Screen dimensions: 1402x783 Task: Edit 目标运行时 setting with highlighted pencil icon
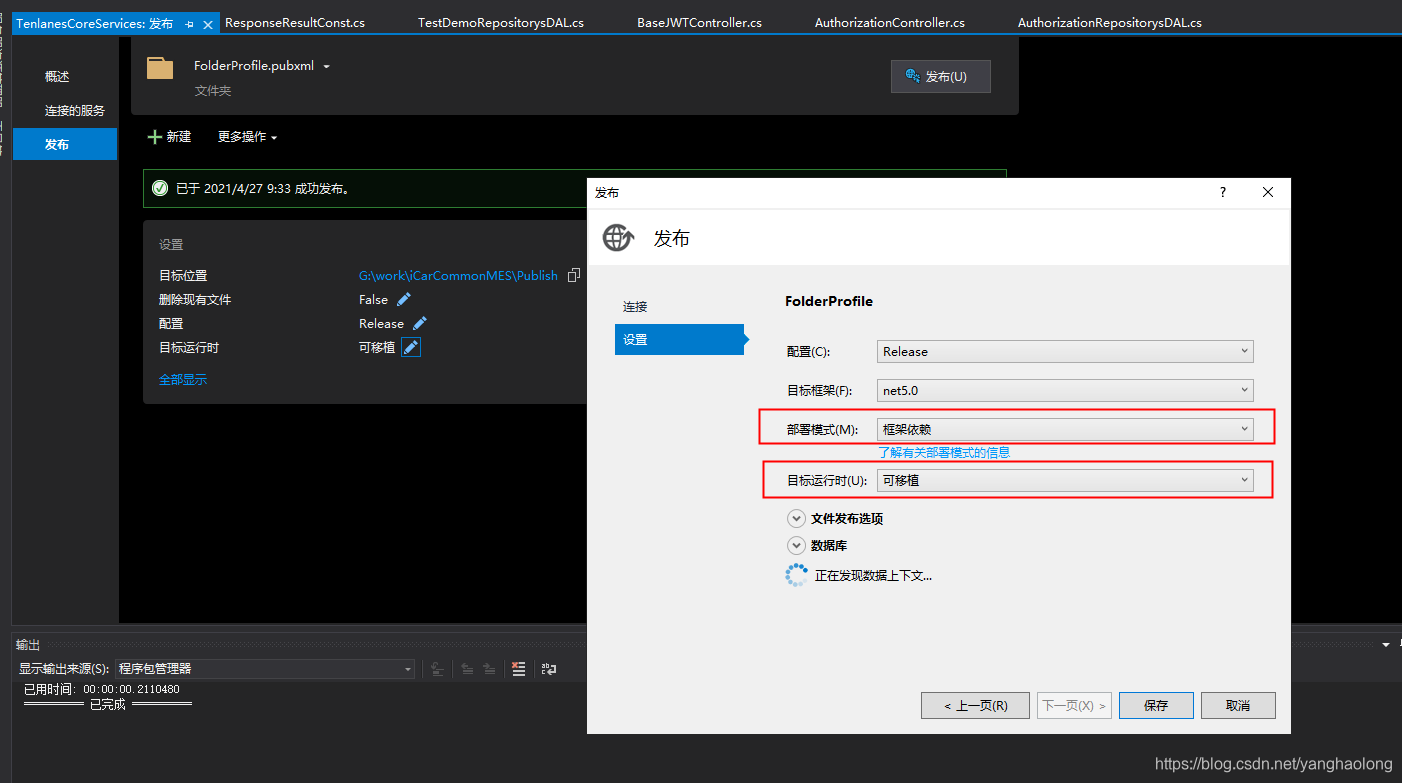coord(411,347)
